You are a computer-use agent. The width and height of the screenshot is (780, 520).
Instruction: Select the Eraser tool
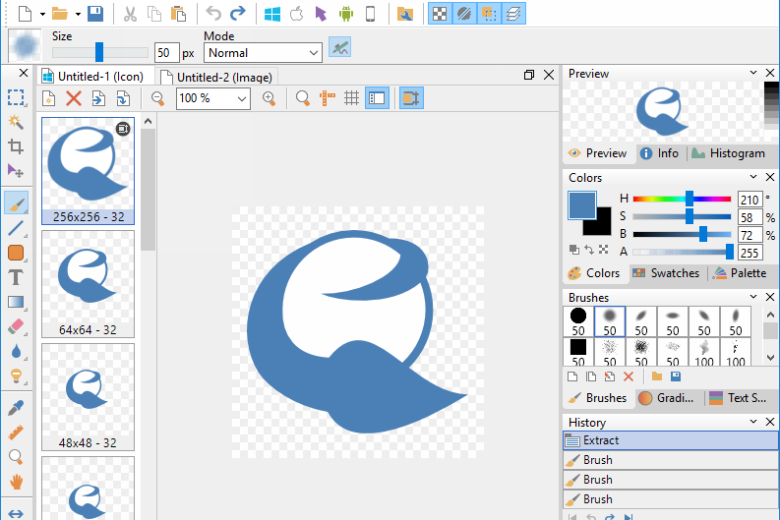click(16, 327)
